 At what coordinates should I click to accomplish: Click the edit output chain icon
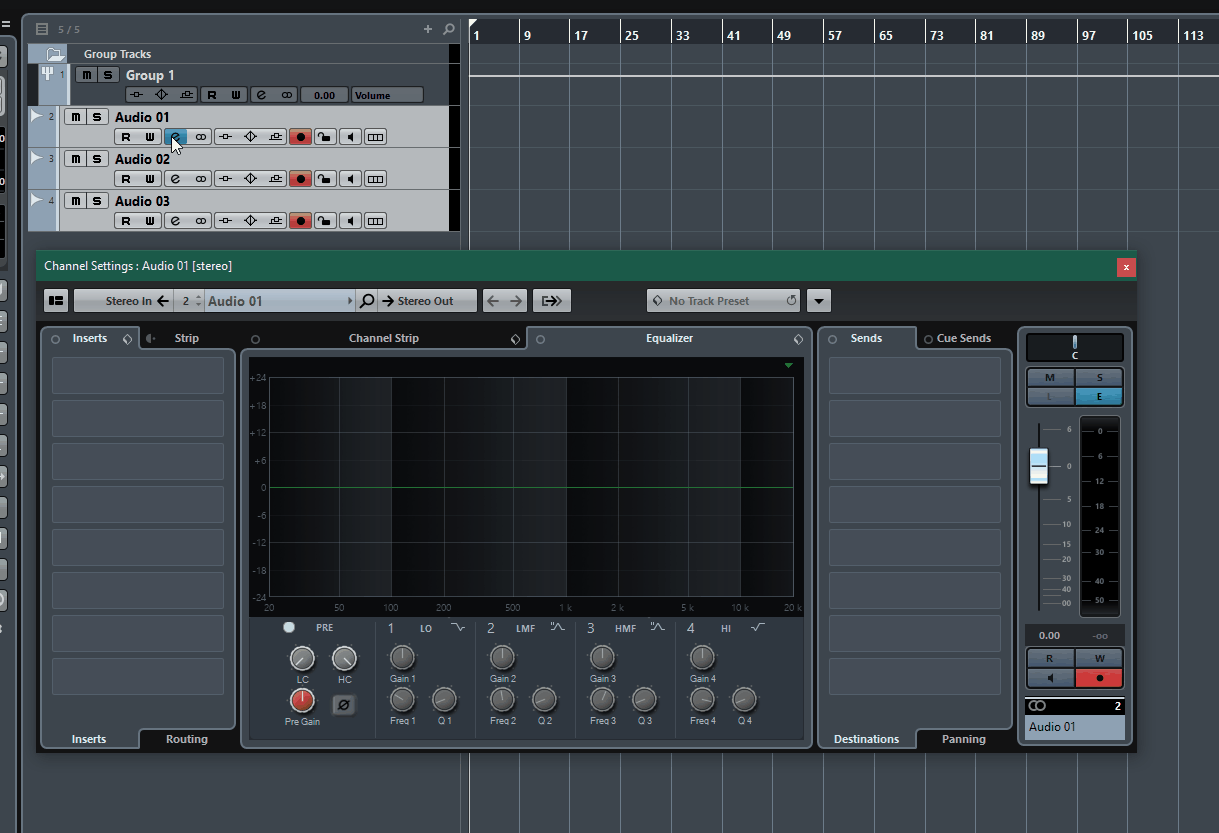551,301
